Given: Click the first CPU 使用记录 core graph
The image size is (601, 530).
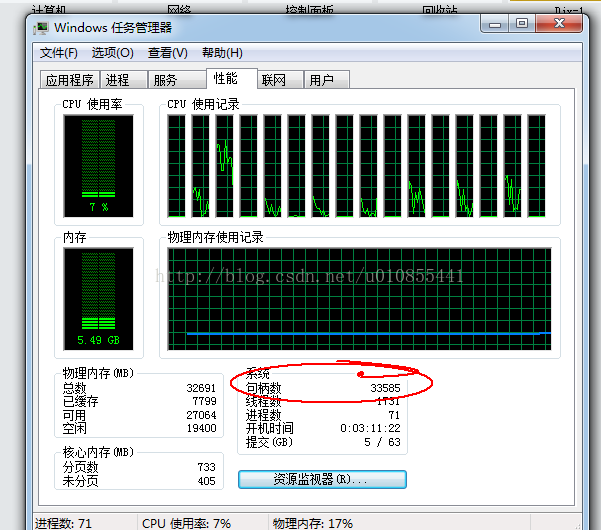Looking at the screenshot, I should (176, 166).
